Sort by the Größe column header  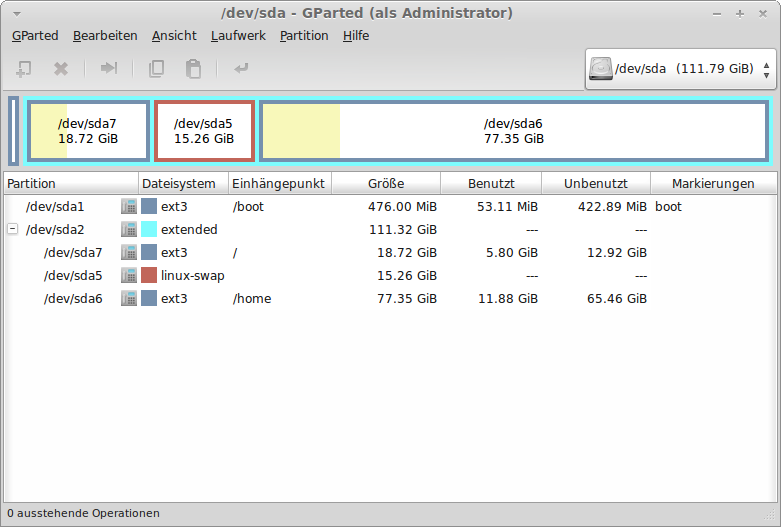tap(386, 183)
